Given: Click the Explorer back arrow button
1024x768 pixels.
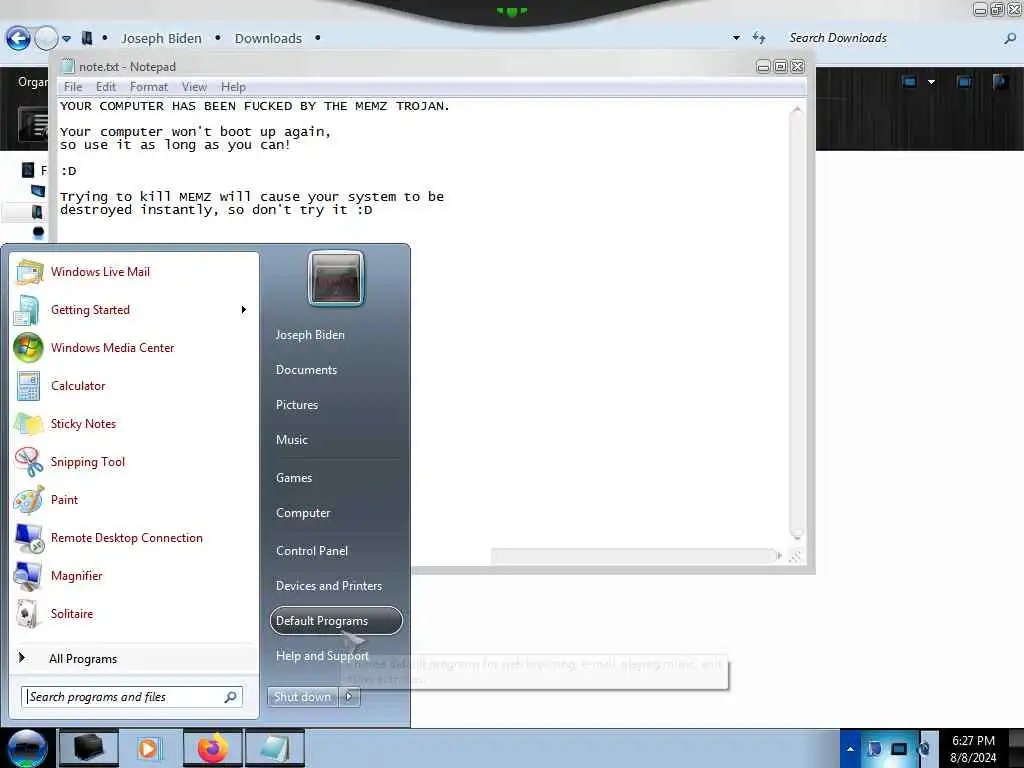Looking at the screenshot, I should click(x=18, y=39).
